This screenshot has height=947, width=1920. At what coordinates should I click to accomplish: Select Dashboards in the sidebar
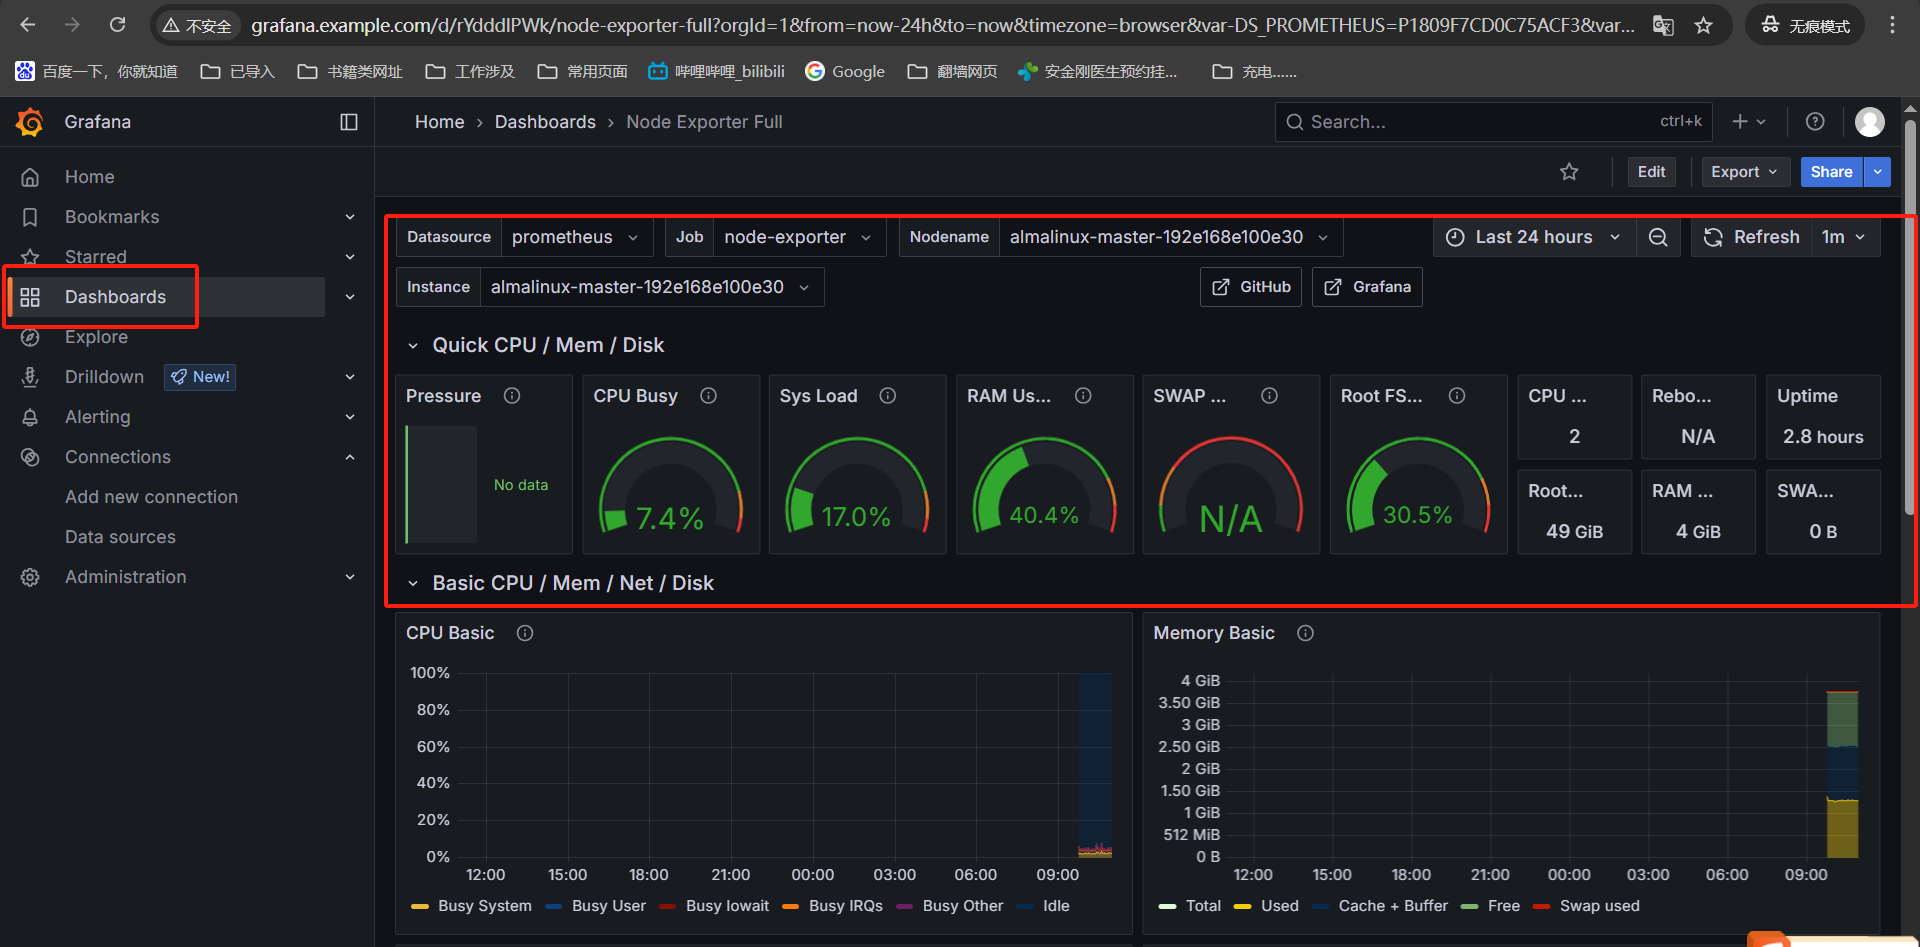tap(115, 297)
